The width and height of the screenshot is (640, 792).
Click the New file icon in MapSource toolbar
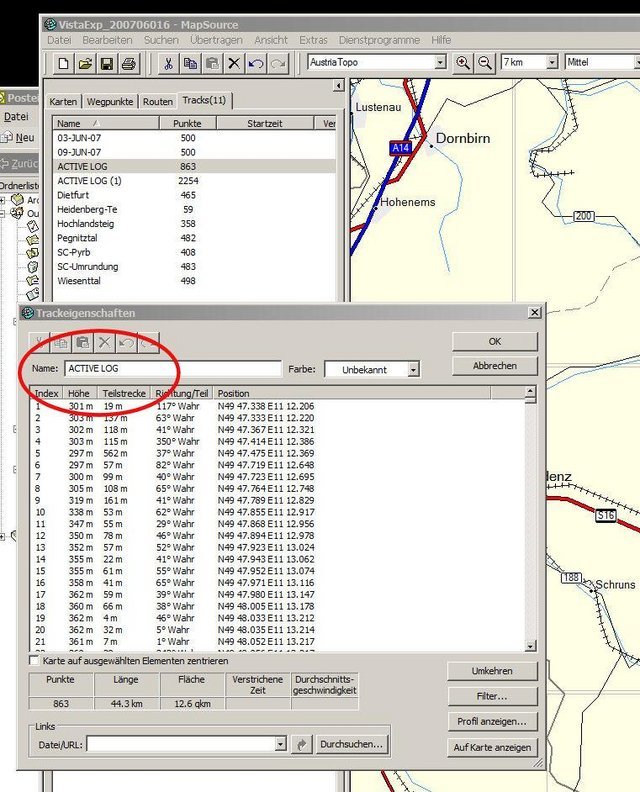pyautogui.click(x=64, y=63)
